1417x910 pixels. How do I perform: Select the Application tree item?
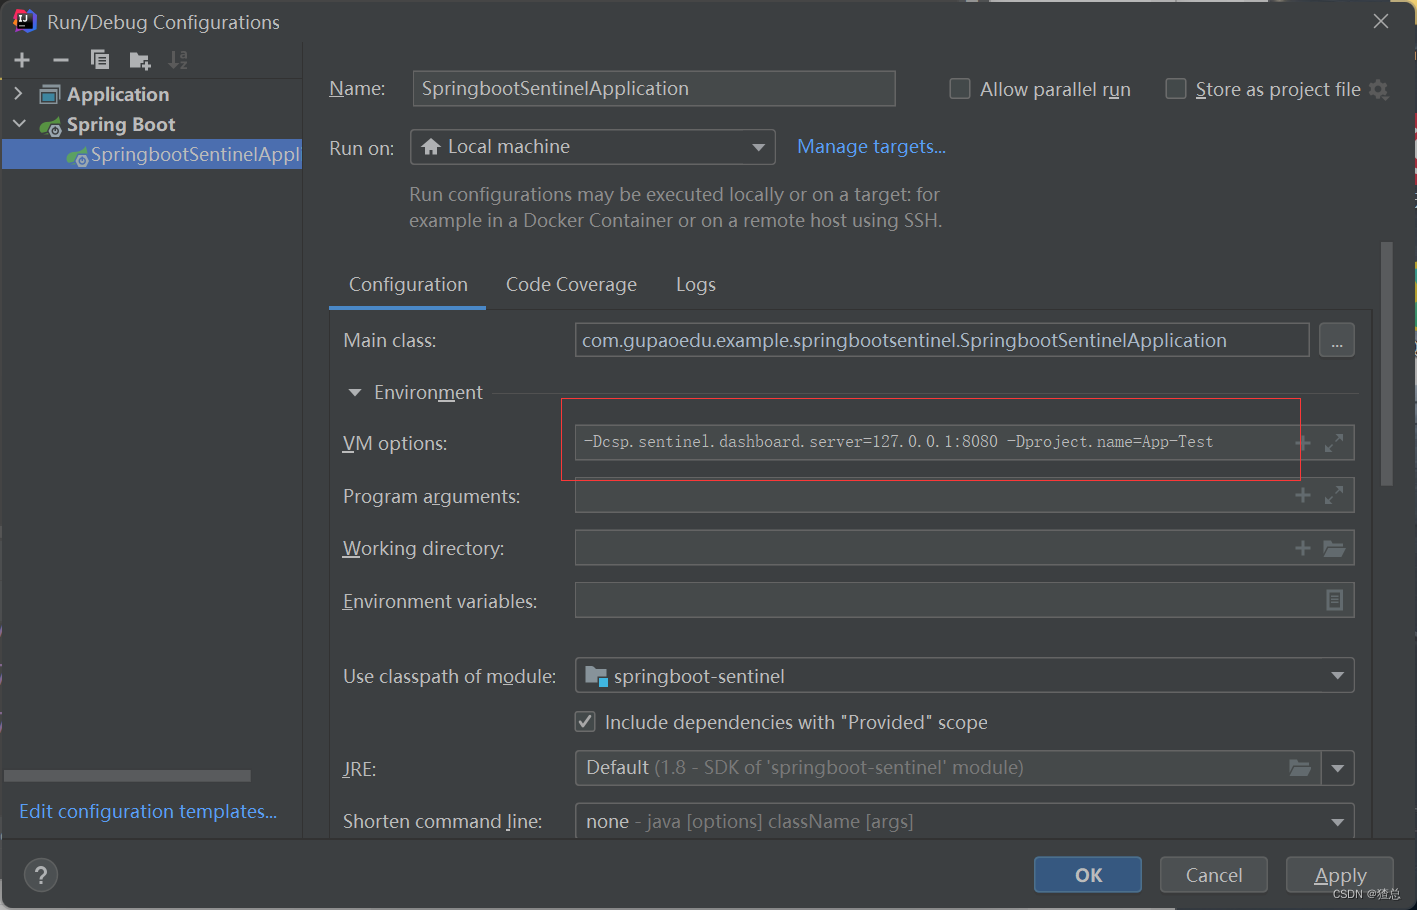pos(118,94)
